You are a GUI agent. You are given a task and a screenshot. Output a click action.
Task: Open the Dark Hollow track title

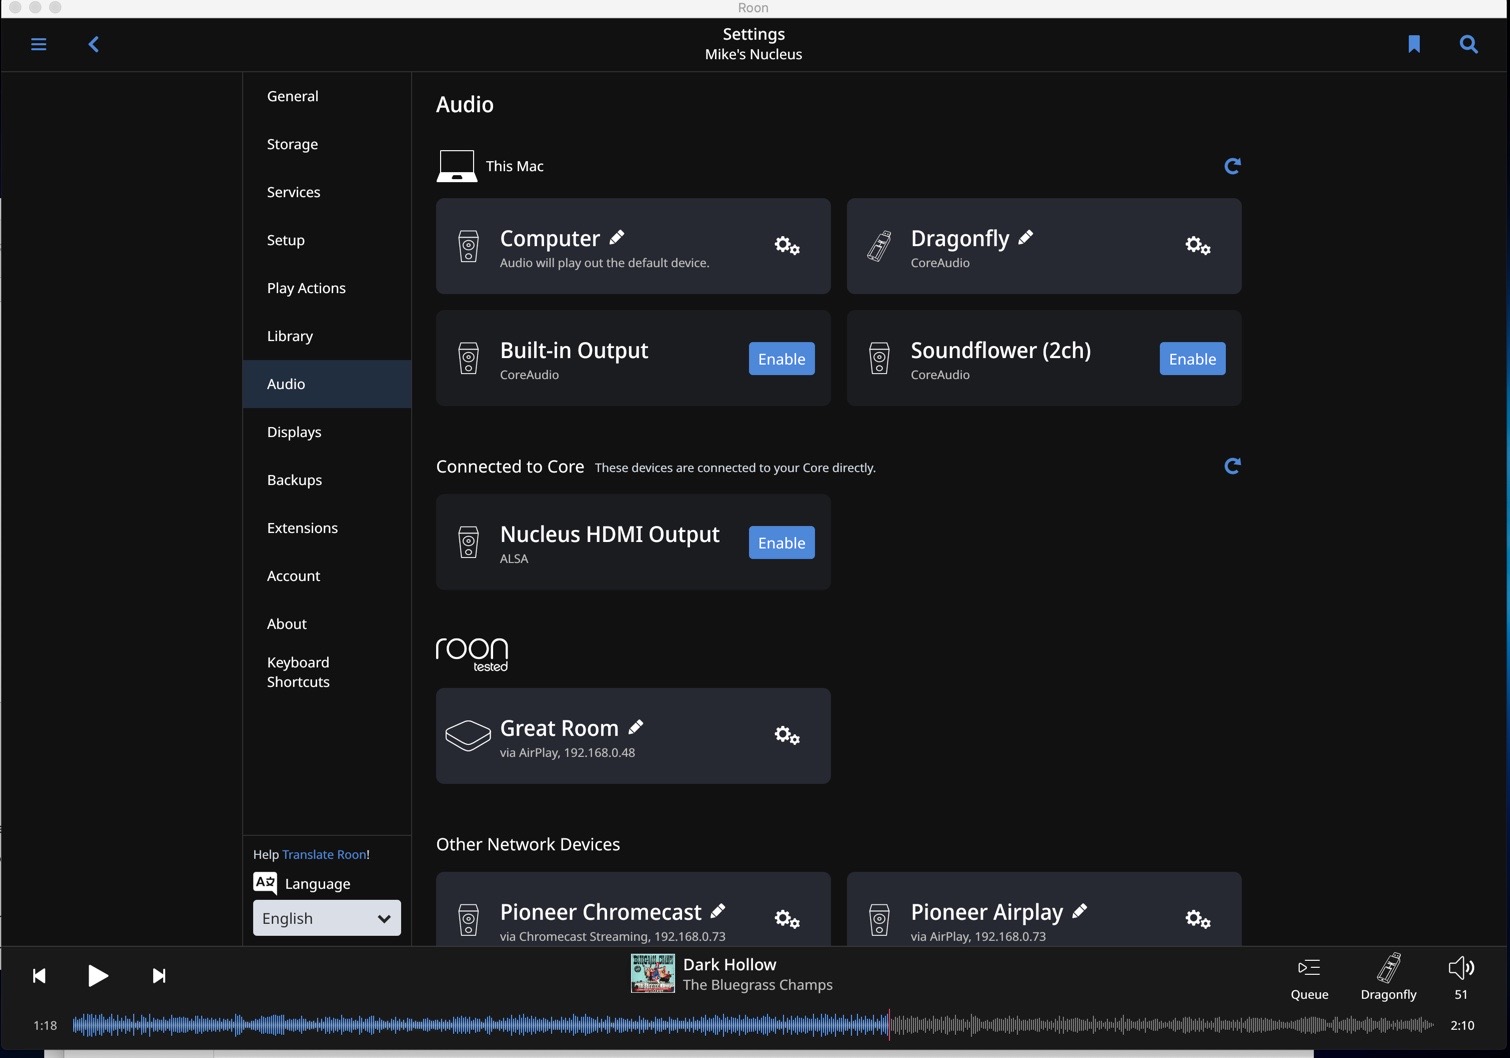729,964
